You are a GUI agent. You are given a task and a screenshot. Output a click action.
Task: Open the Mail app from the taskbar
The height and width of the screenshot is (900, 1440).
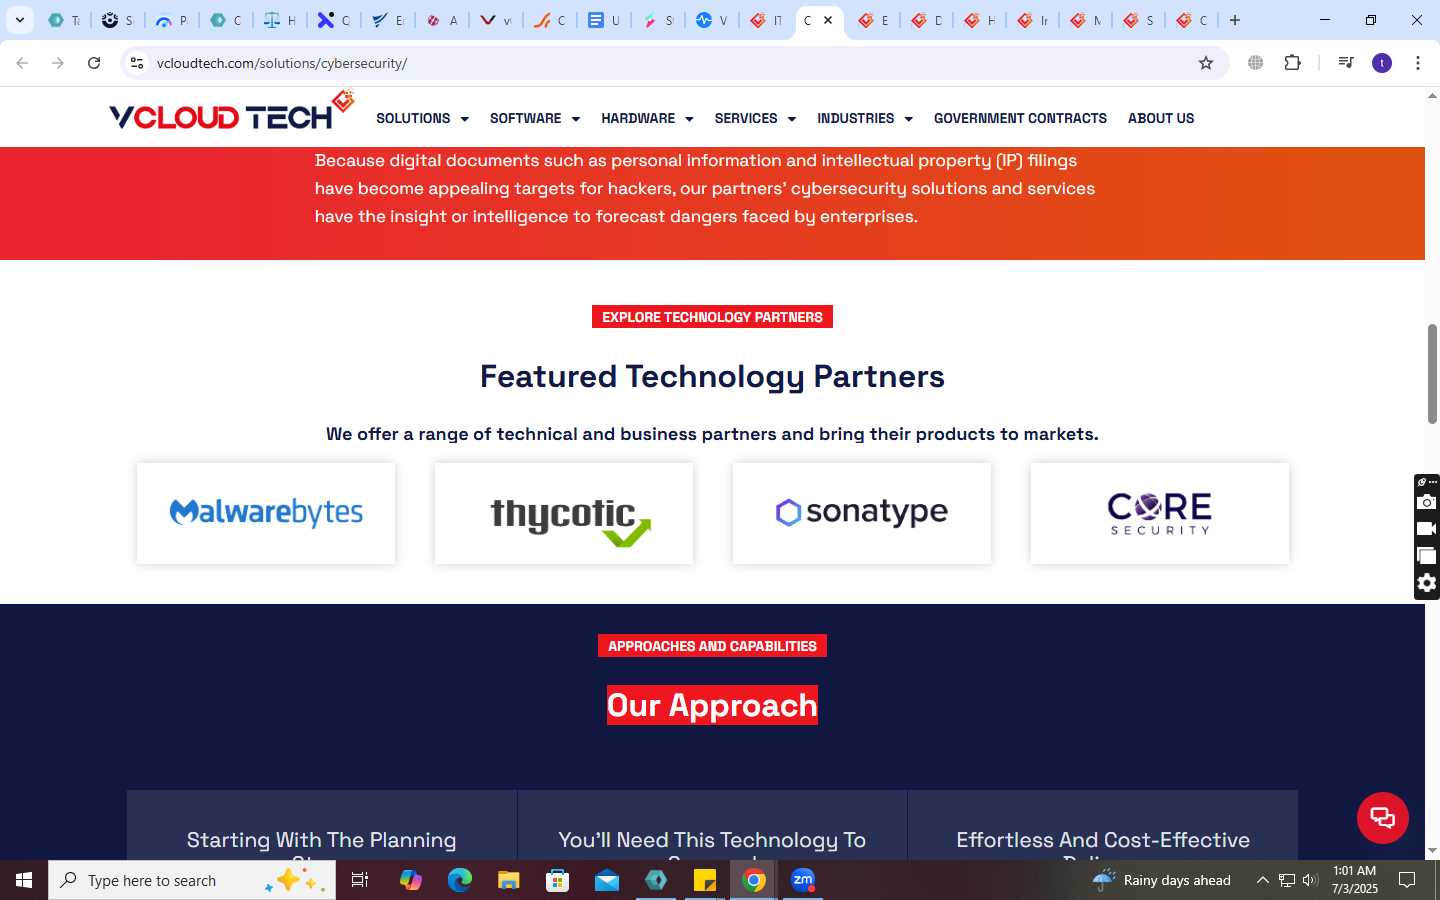coord(607,880)
